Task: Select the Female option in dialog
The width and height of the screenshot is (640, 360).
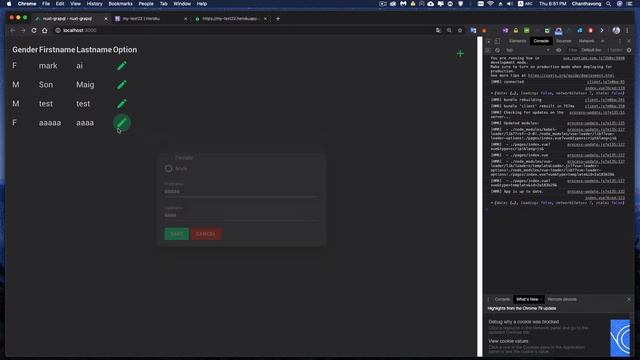Action: pyautogui.click(x=184, y=158)
